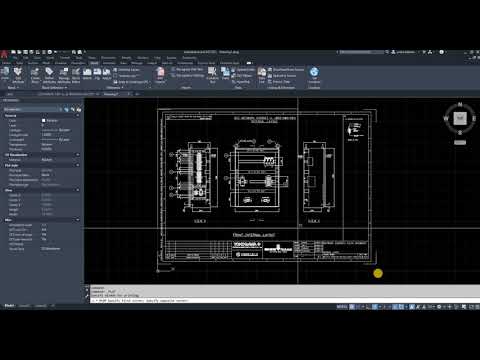Click Upload to Source
This screenshot has width=480, height=360.
click(282, 76)
